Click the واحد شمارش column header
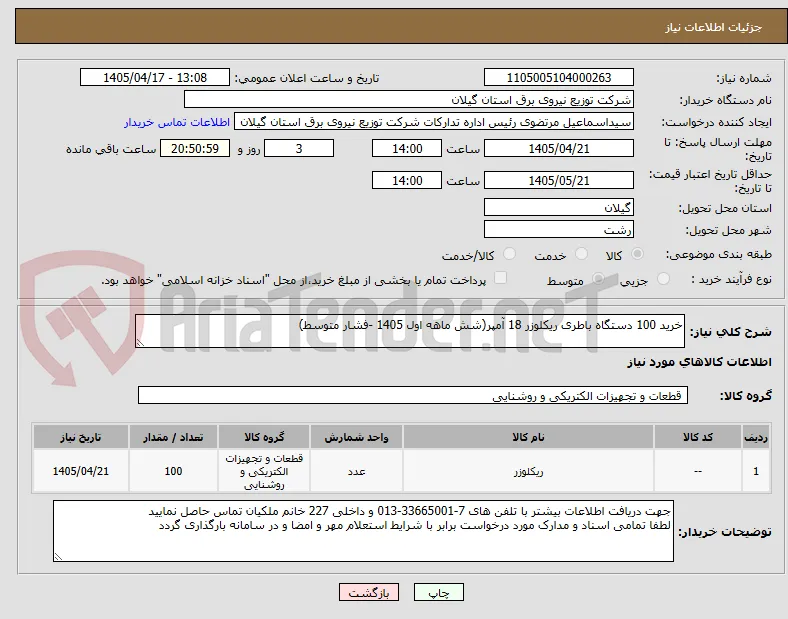Screen dimensions: 788x619 tap(356, 437)
